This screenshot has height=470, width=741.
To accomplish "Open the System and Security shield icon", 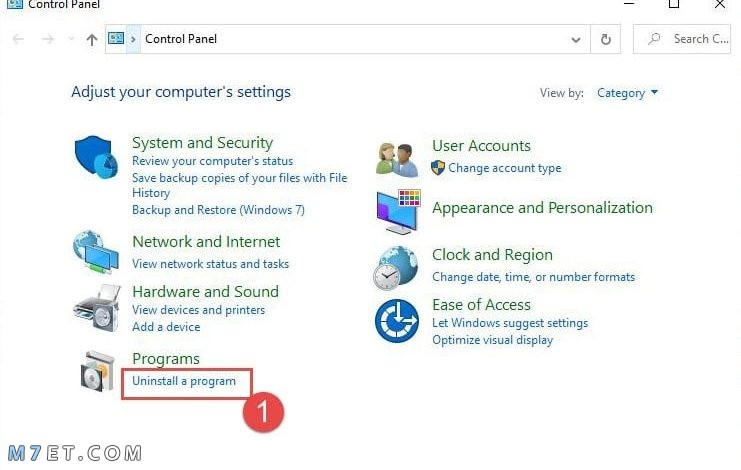I will [x=96, y=157].
